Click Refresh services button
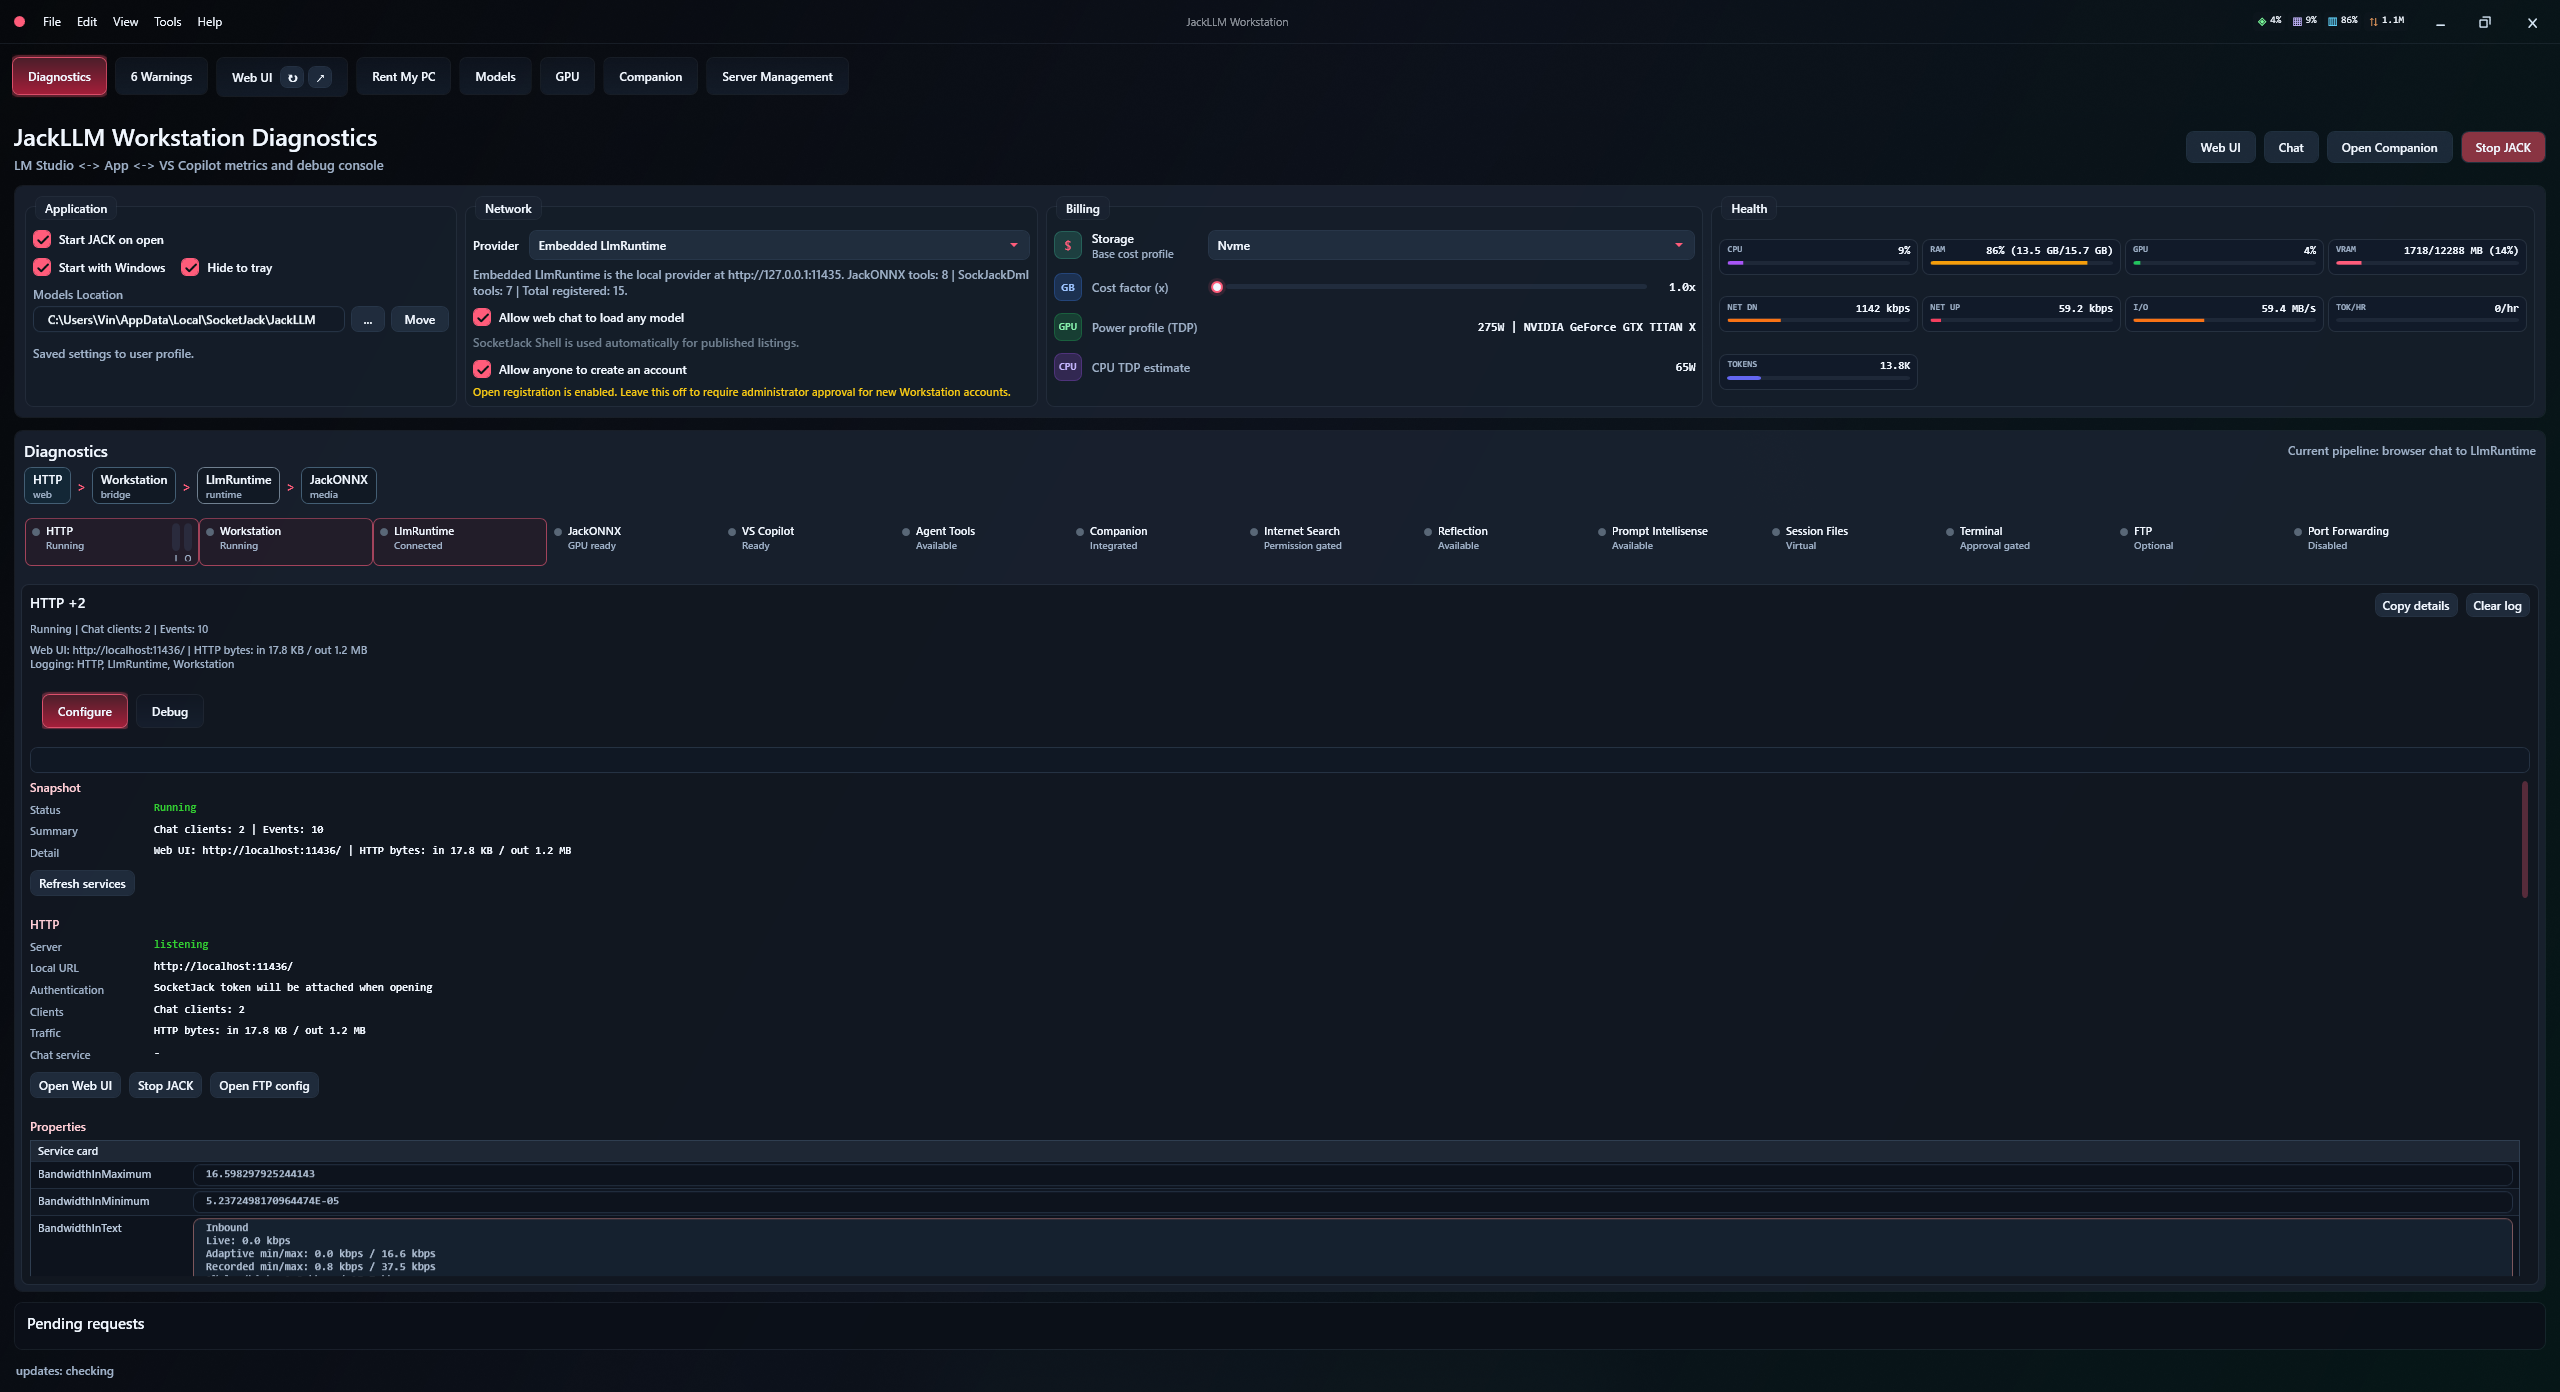The height and width of the screenshot is (1392, 2560). point(82,883)
